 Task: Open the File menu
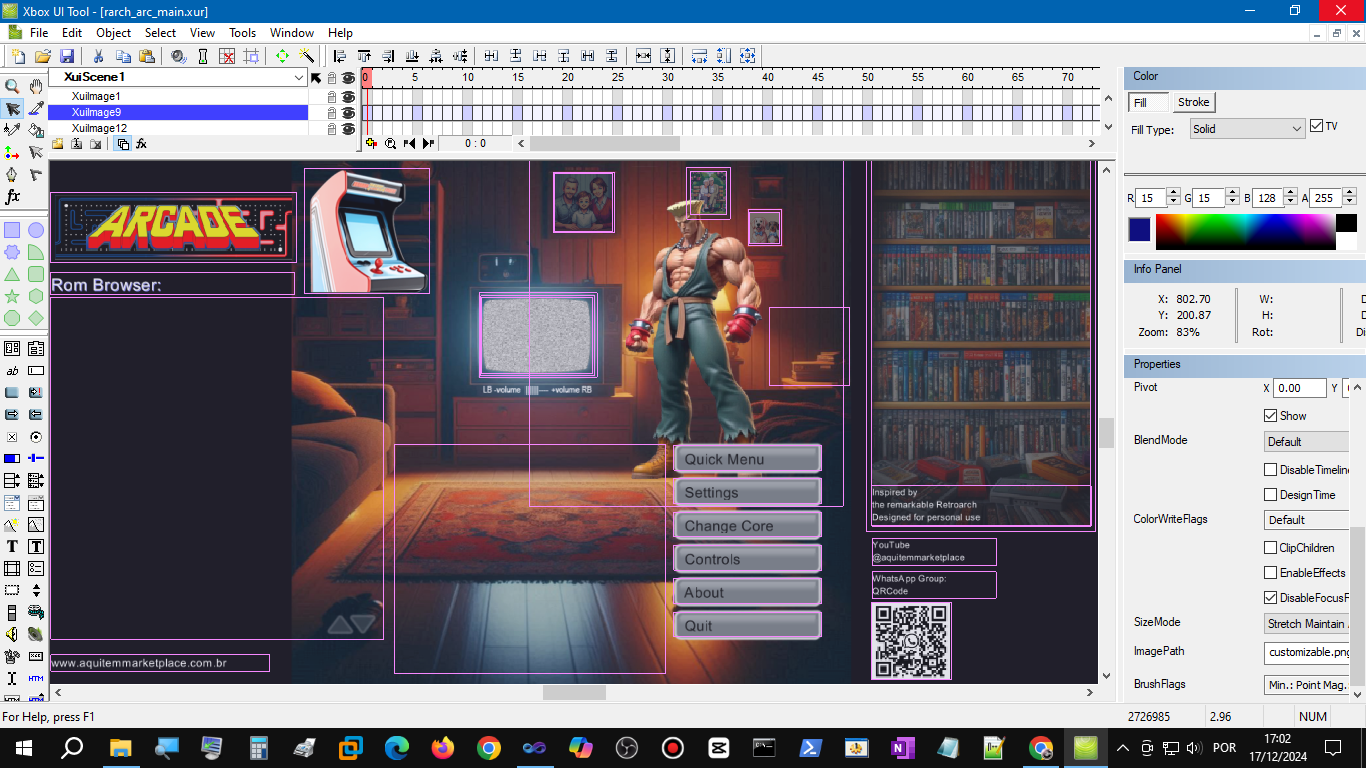pos(38,33)
